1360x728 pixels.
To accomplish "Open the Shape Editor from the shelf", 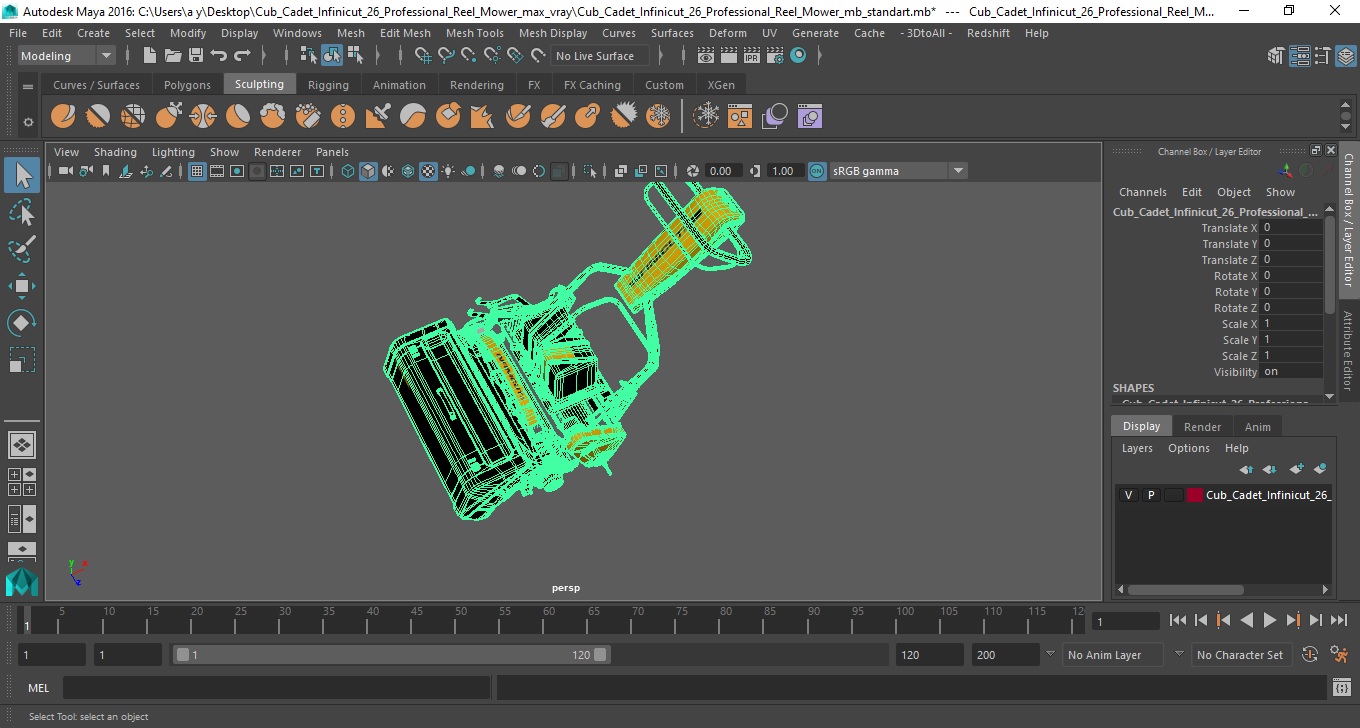I will (810, 117).
